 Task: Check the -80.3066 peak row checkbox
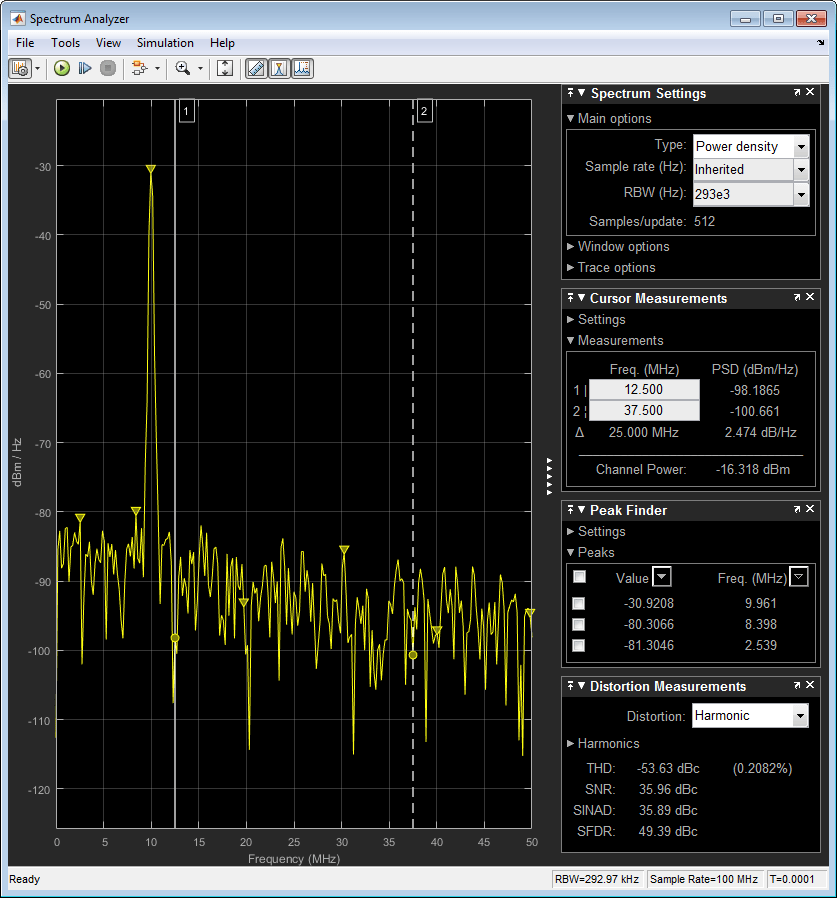578,624
